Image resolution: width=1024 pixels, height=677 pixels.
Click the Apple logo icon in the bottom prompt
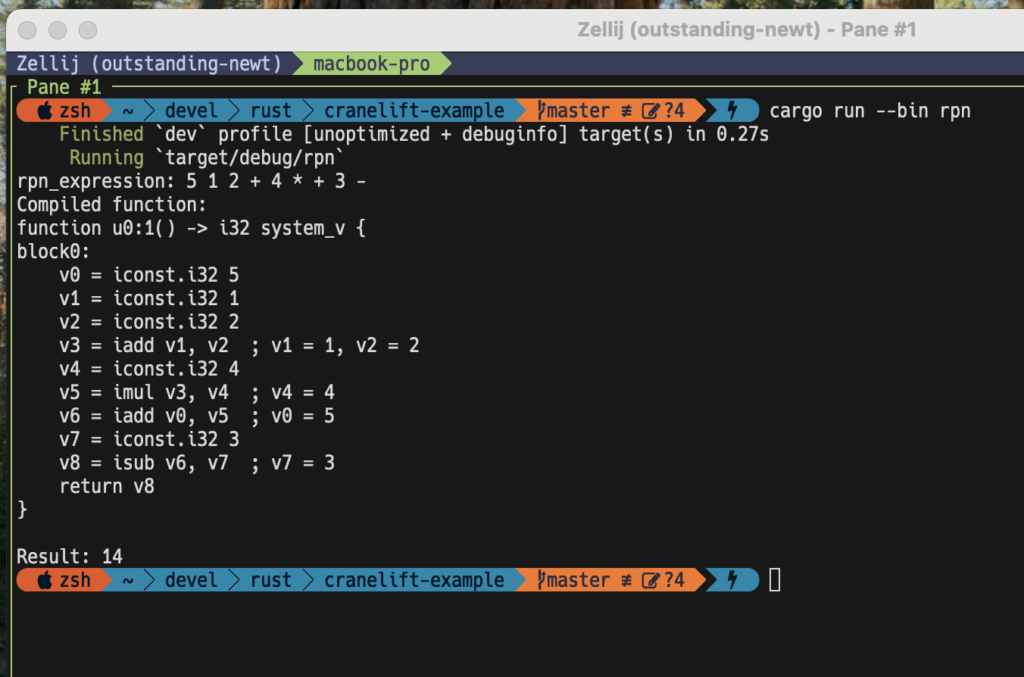click(44, 580)
